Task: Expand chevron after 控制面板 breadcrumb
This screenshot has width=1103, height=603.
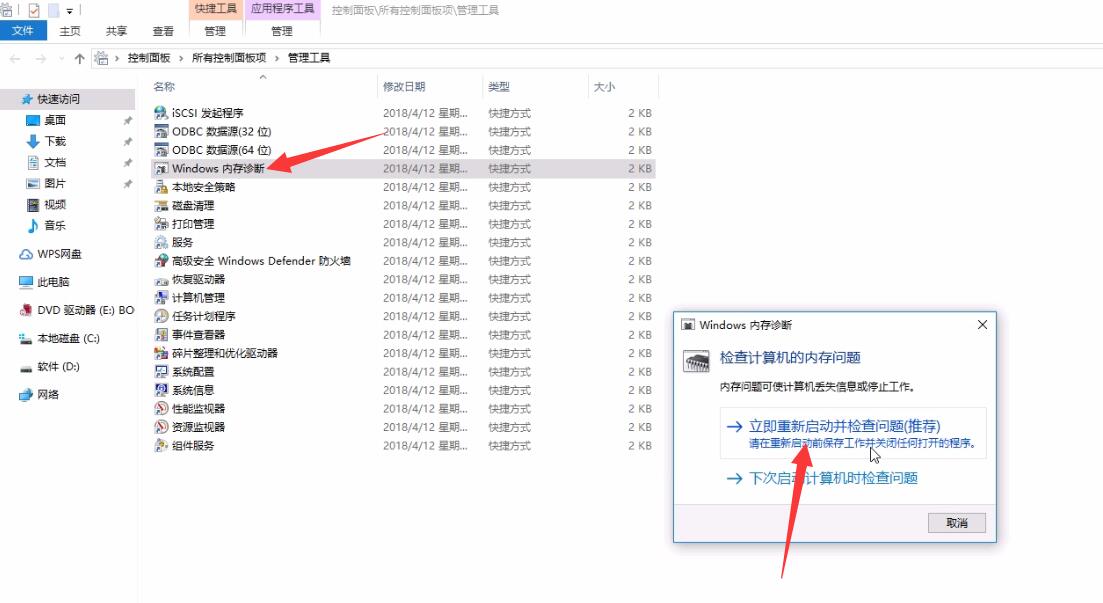Action: point(181,58)
